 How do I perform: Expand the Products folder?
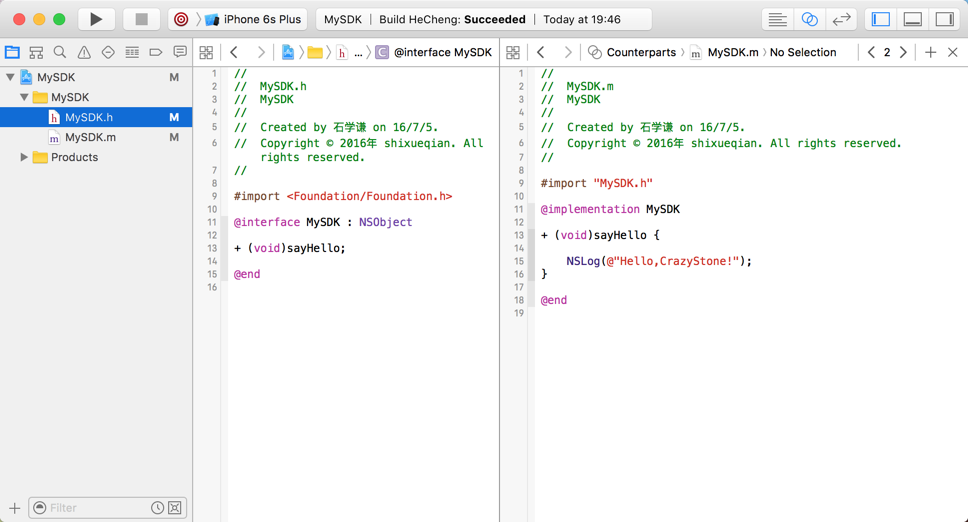(x=24, y=157)
